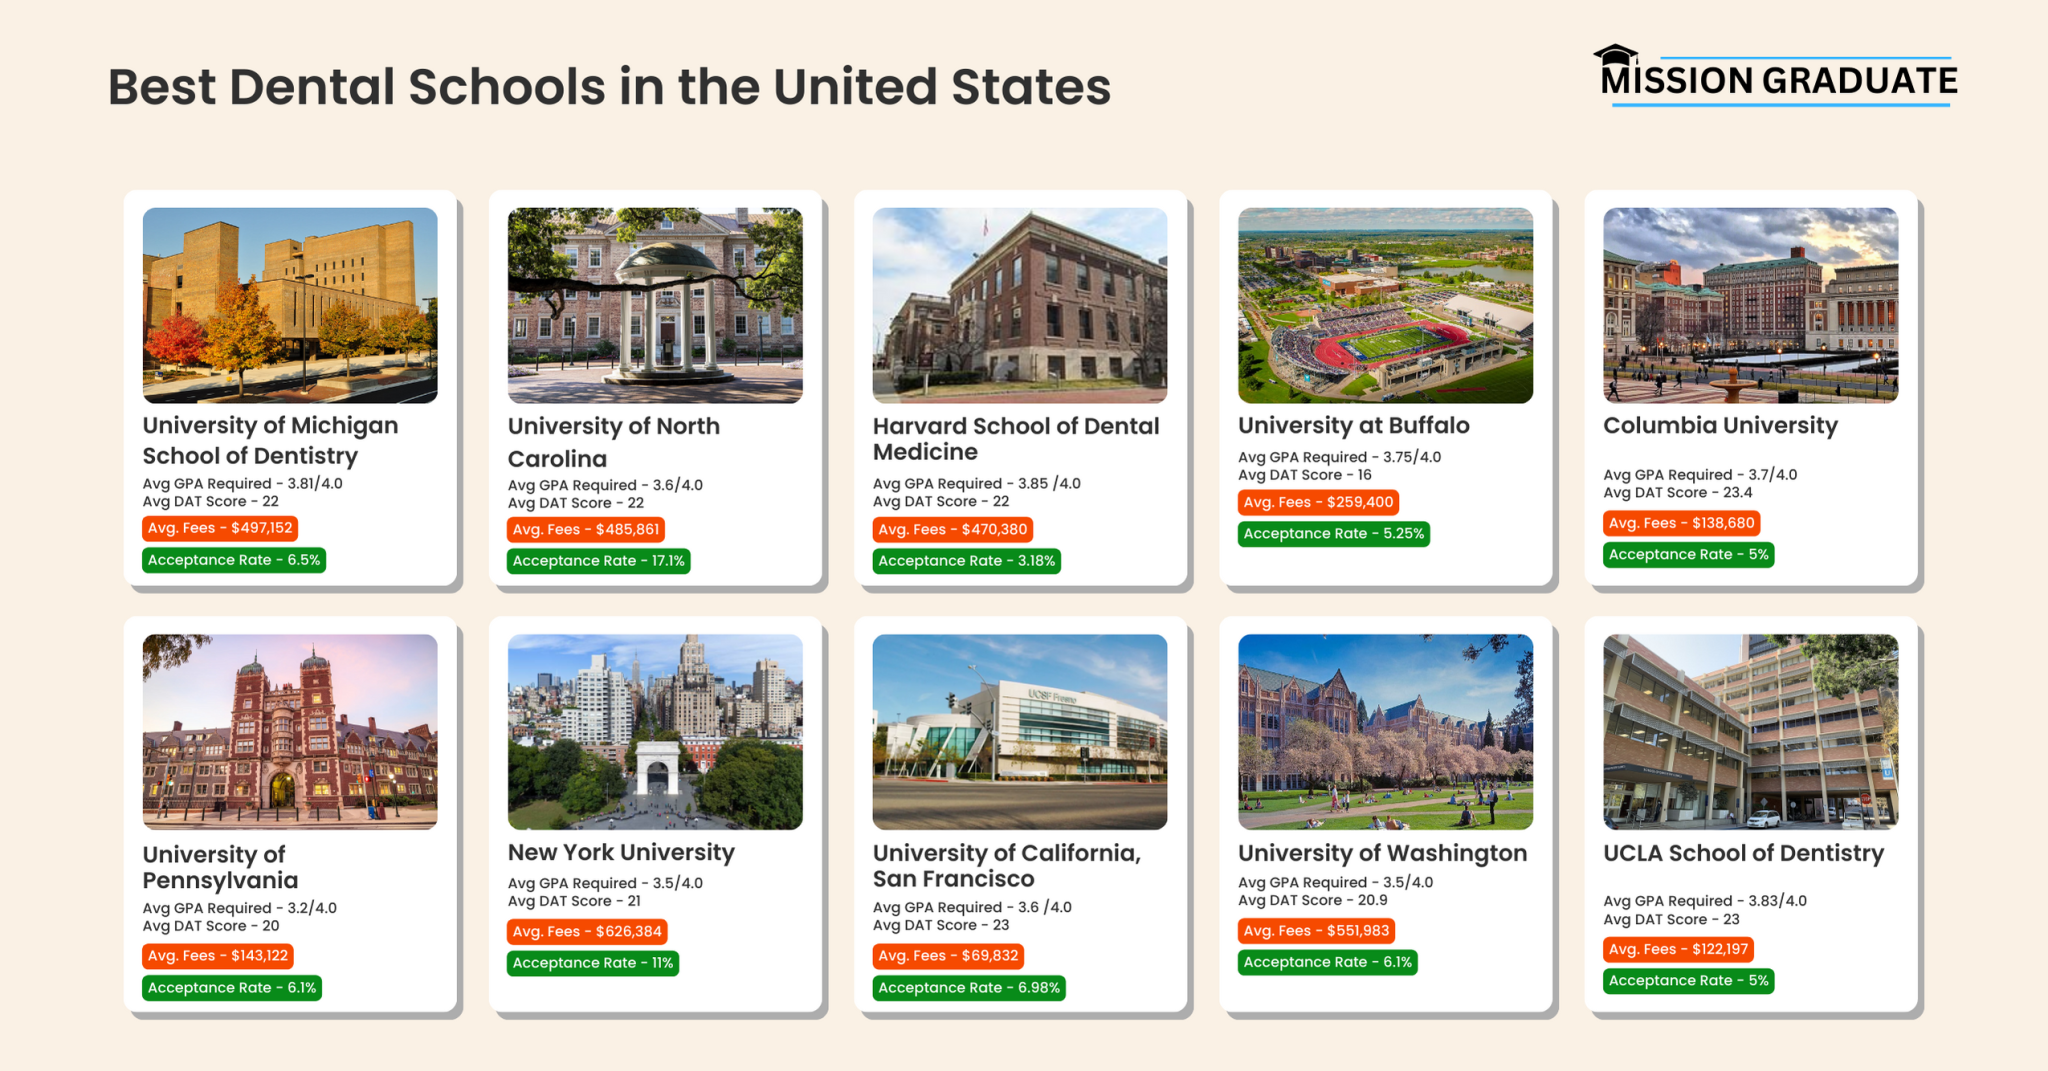2048x1071 pixels.
Task: Select the Avg. Fees $626,384 orange tag
Action: coord(587,931)
